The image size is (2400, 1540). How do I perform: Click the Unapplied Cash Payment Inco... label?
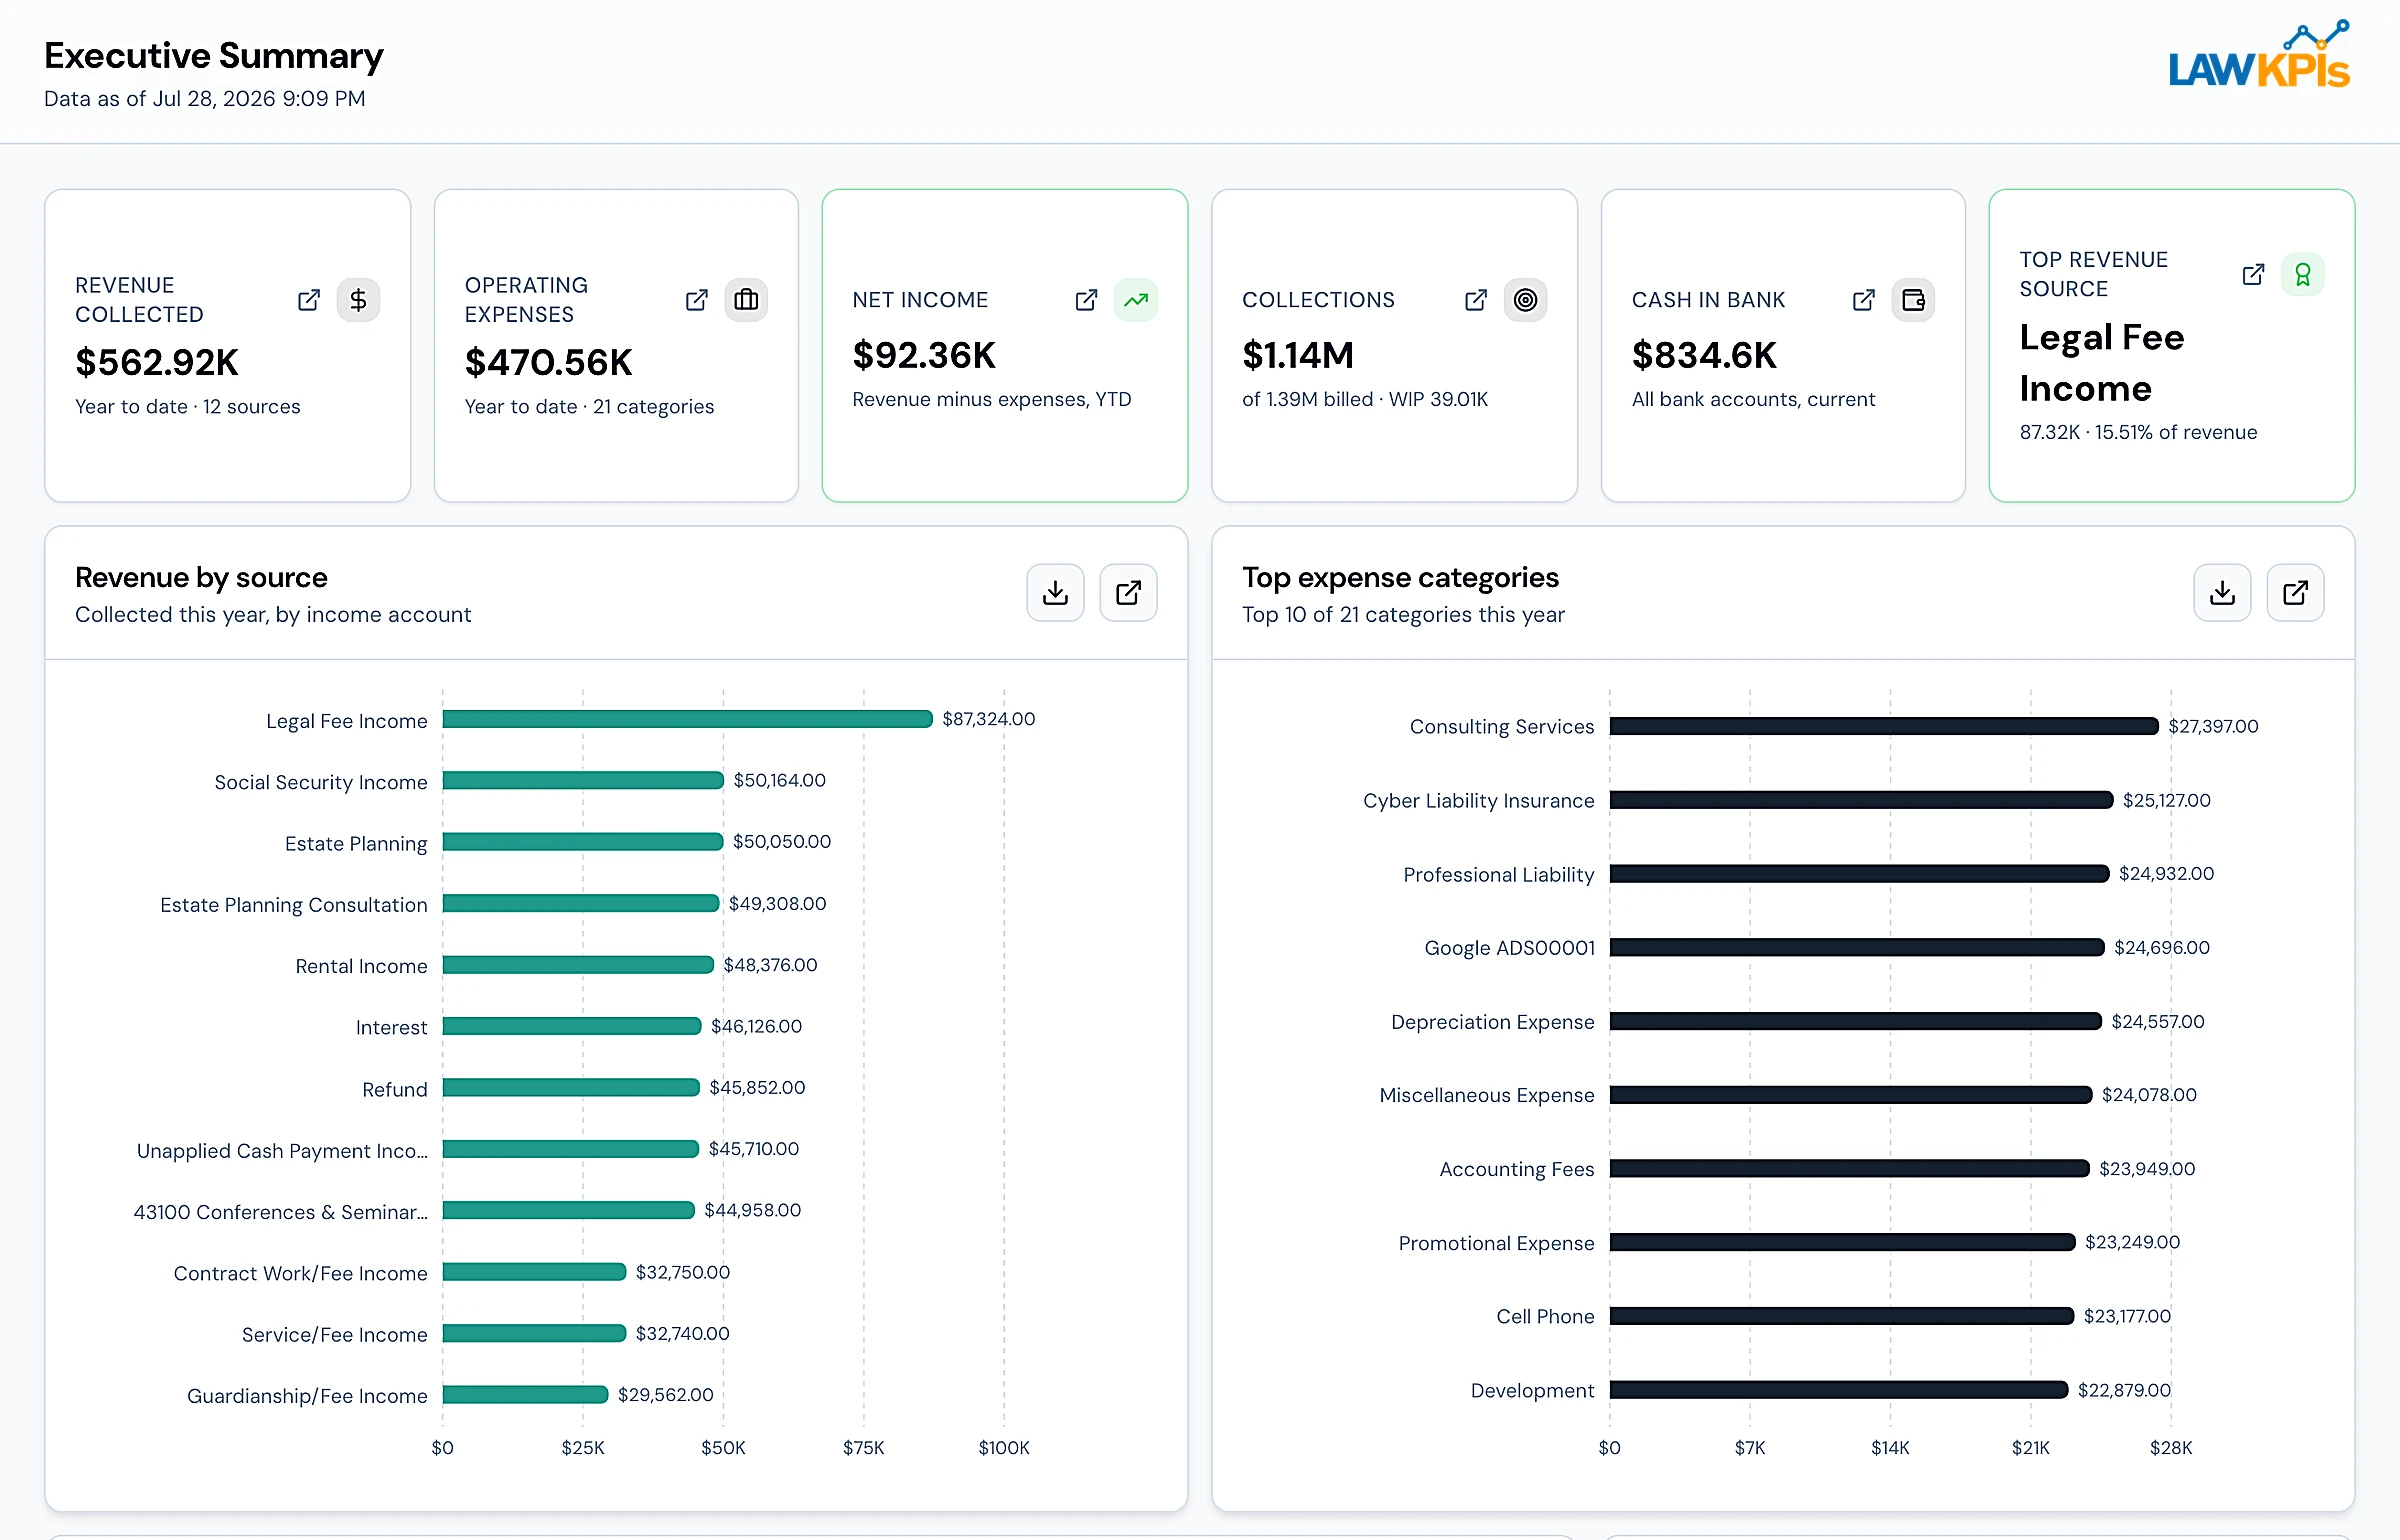click(x=282, y=1151)
